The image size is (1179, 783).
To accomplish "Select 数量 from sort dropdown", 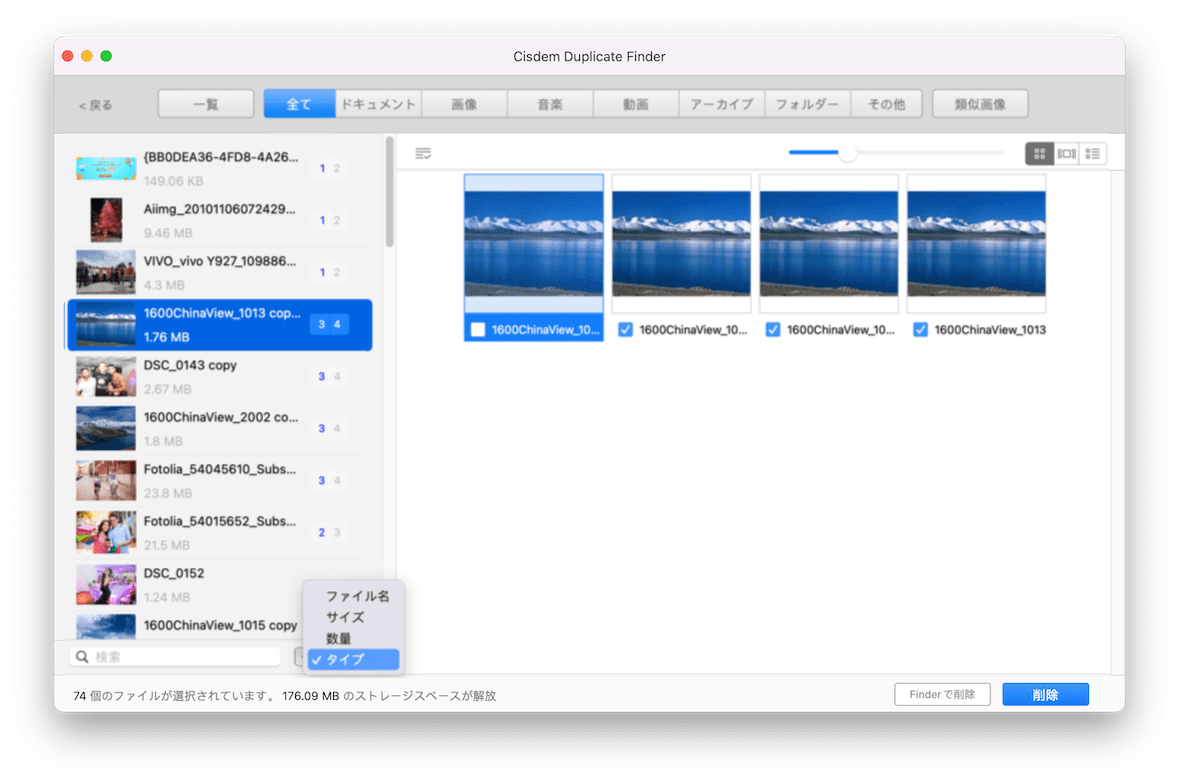I will pyautogui.click(x=339, y=638).
